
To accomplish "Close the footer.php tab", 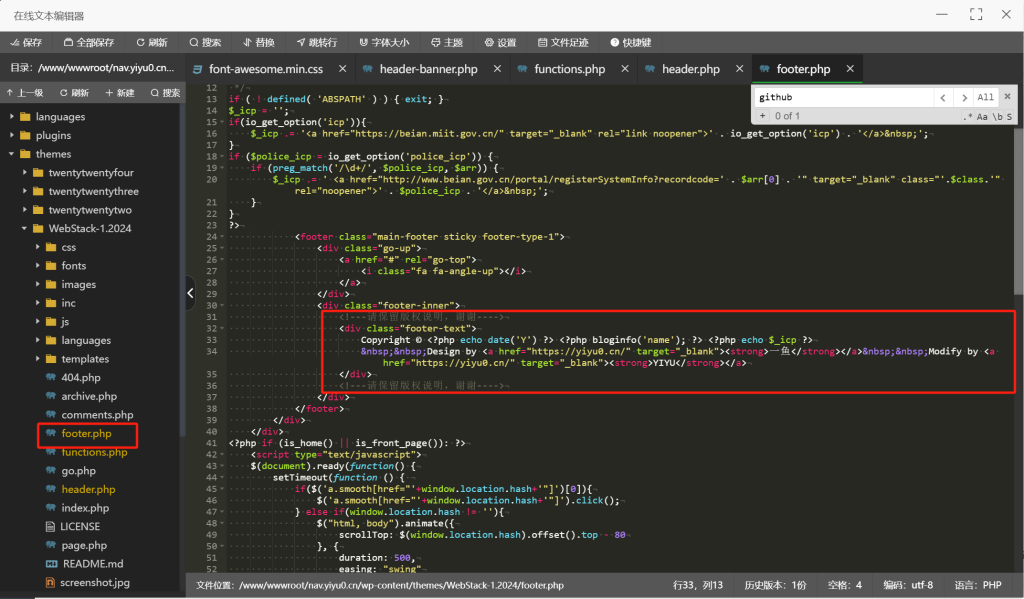I will click(850, 69).
